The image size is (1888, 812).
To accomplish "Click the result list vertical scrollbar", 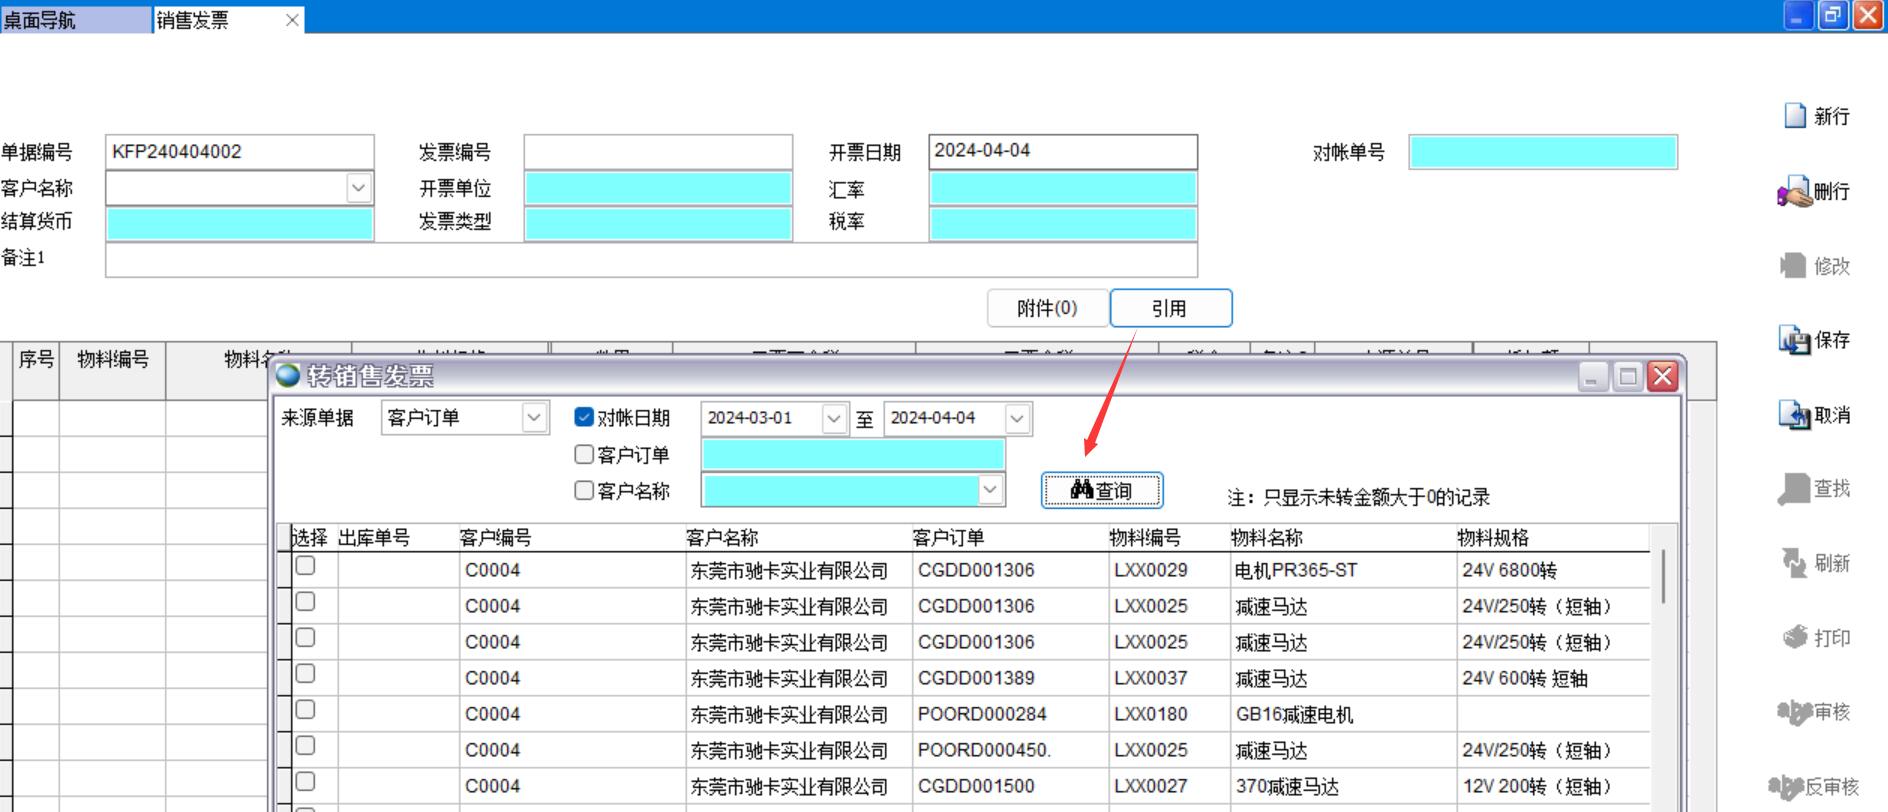I will (1663, 576).
